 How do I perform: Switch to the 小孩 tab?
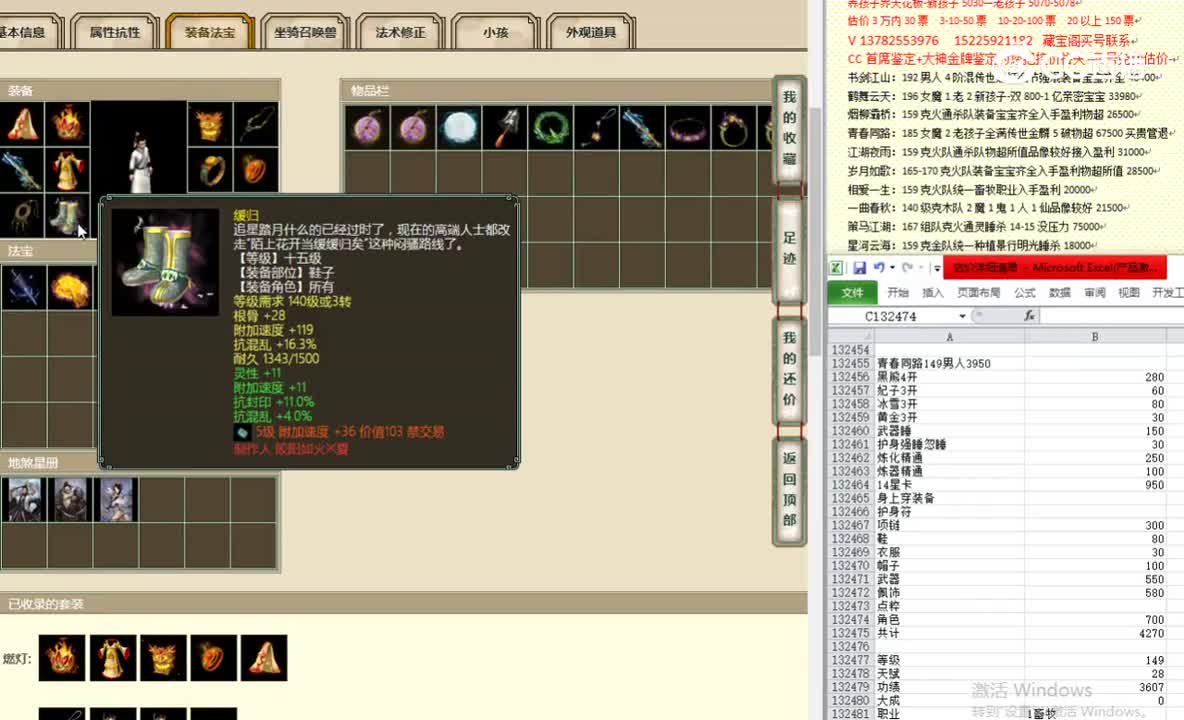[x=495, y=32]
